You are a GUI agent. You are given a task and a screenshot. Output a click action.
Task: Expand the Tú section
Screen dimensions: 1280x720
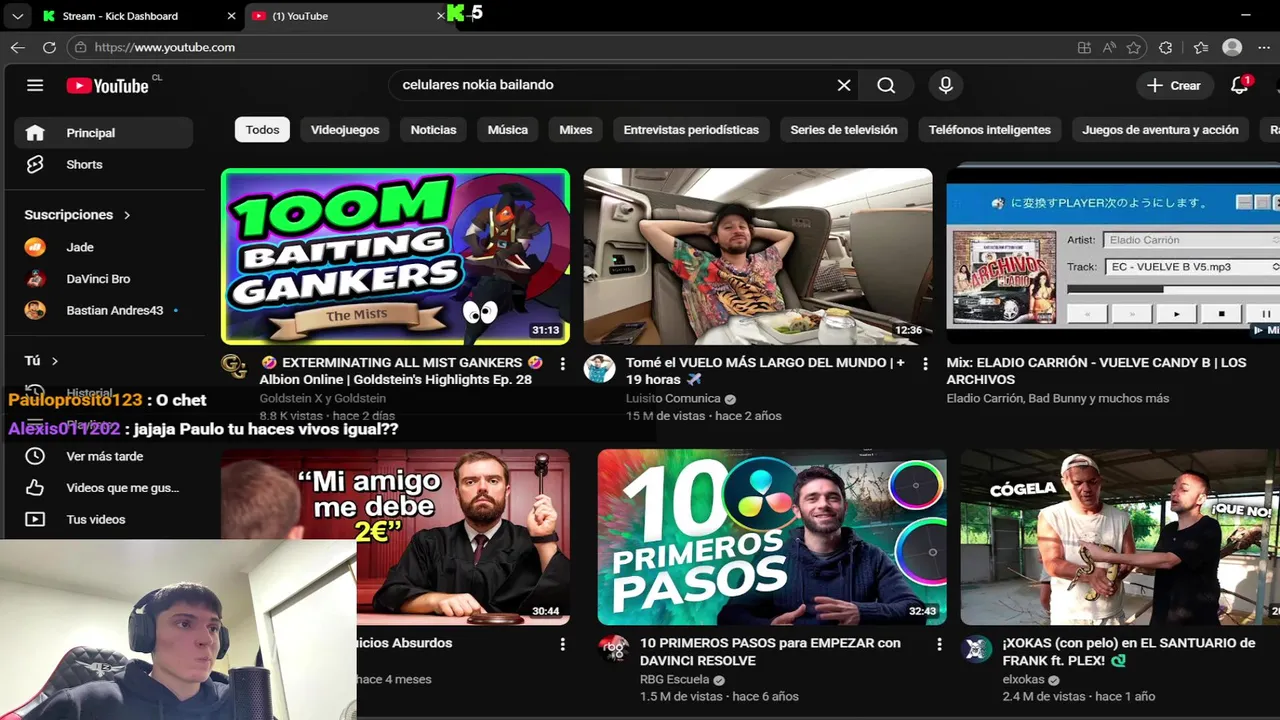[x=42, y=360]
